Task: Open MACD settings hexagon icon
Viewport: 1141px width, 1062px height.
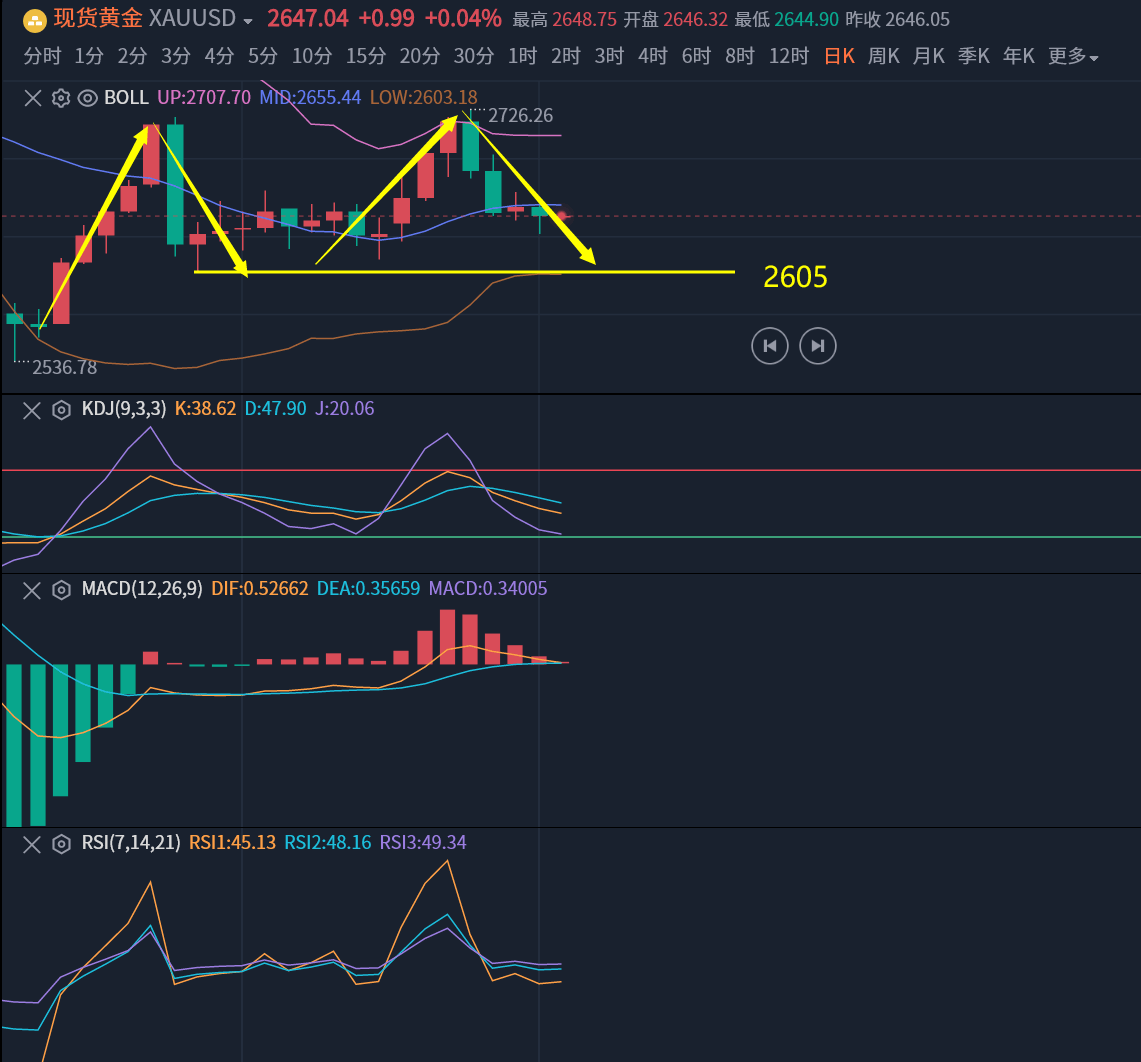Action: [x=61, y=590]
